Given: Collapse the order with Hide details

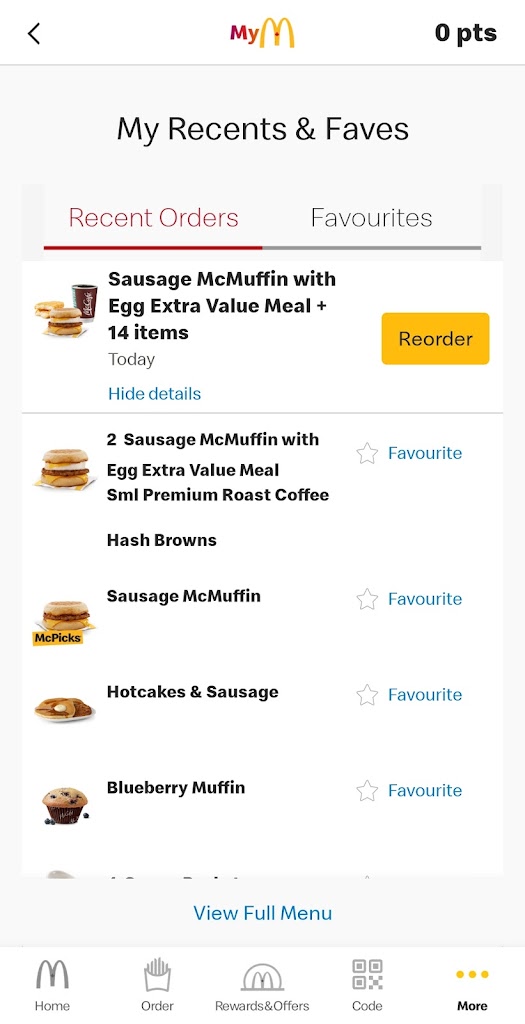Looking at the screenshot, I should (x=155, y=394).
